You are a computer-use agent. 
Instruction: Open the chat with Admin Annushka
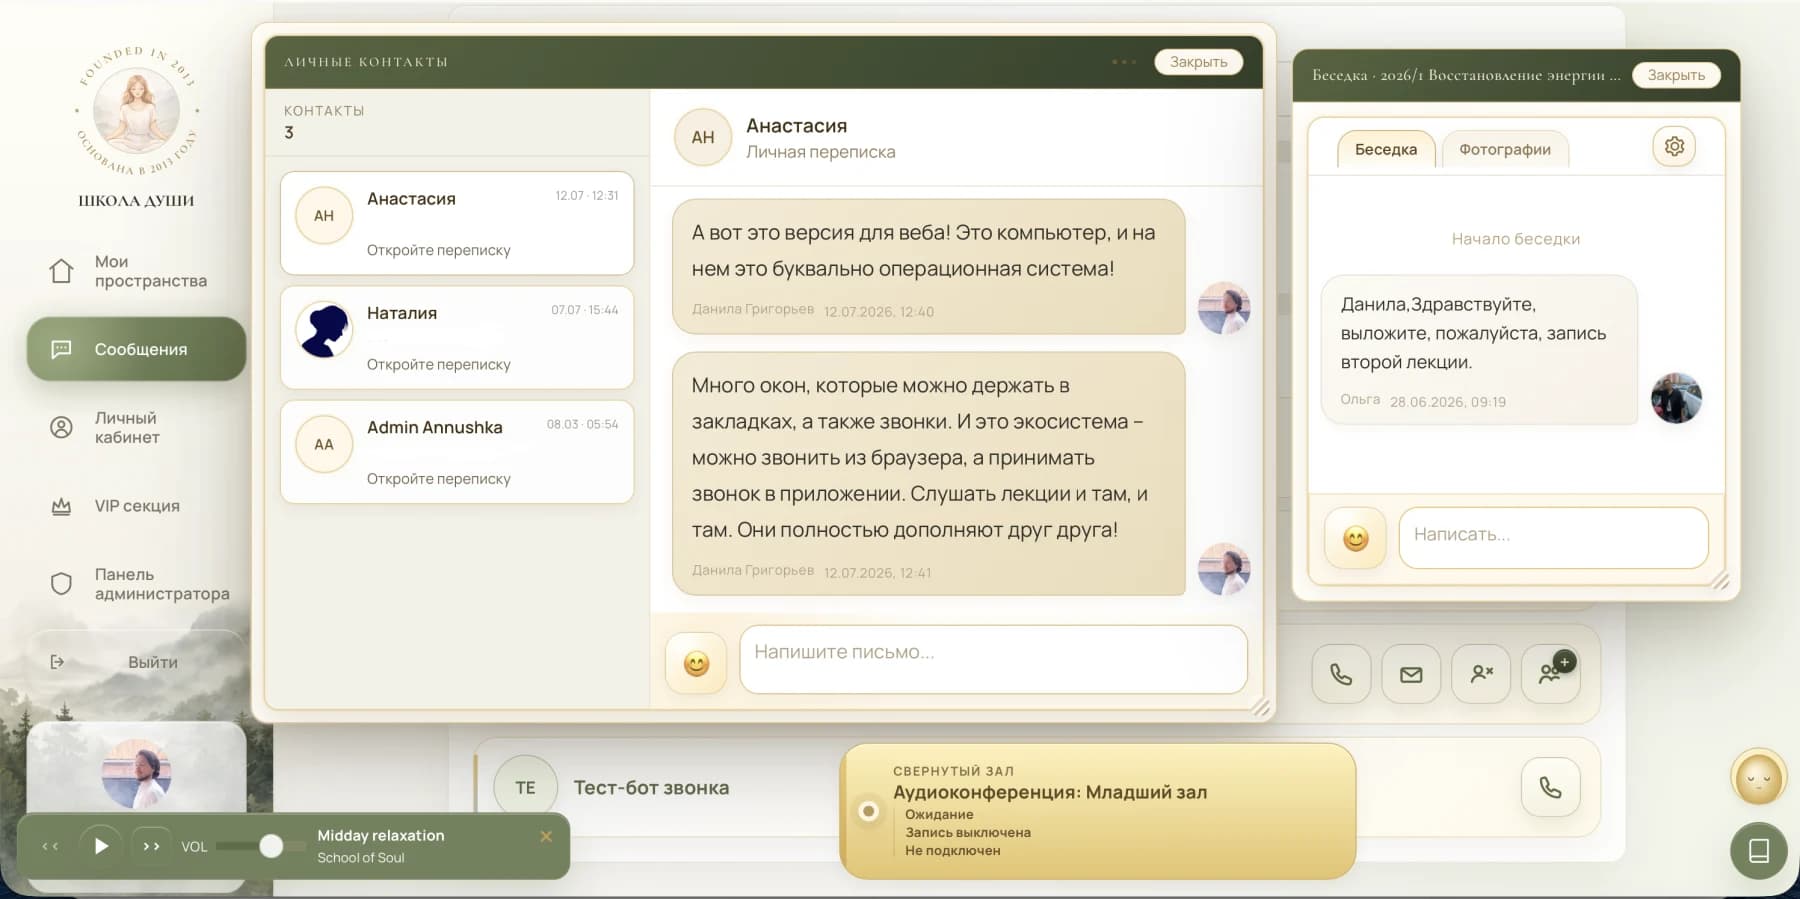point(457,452)
